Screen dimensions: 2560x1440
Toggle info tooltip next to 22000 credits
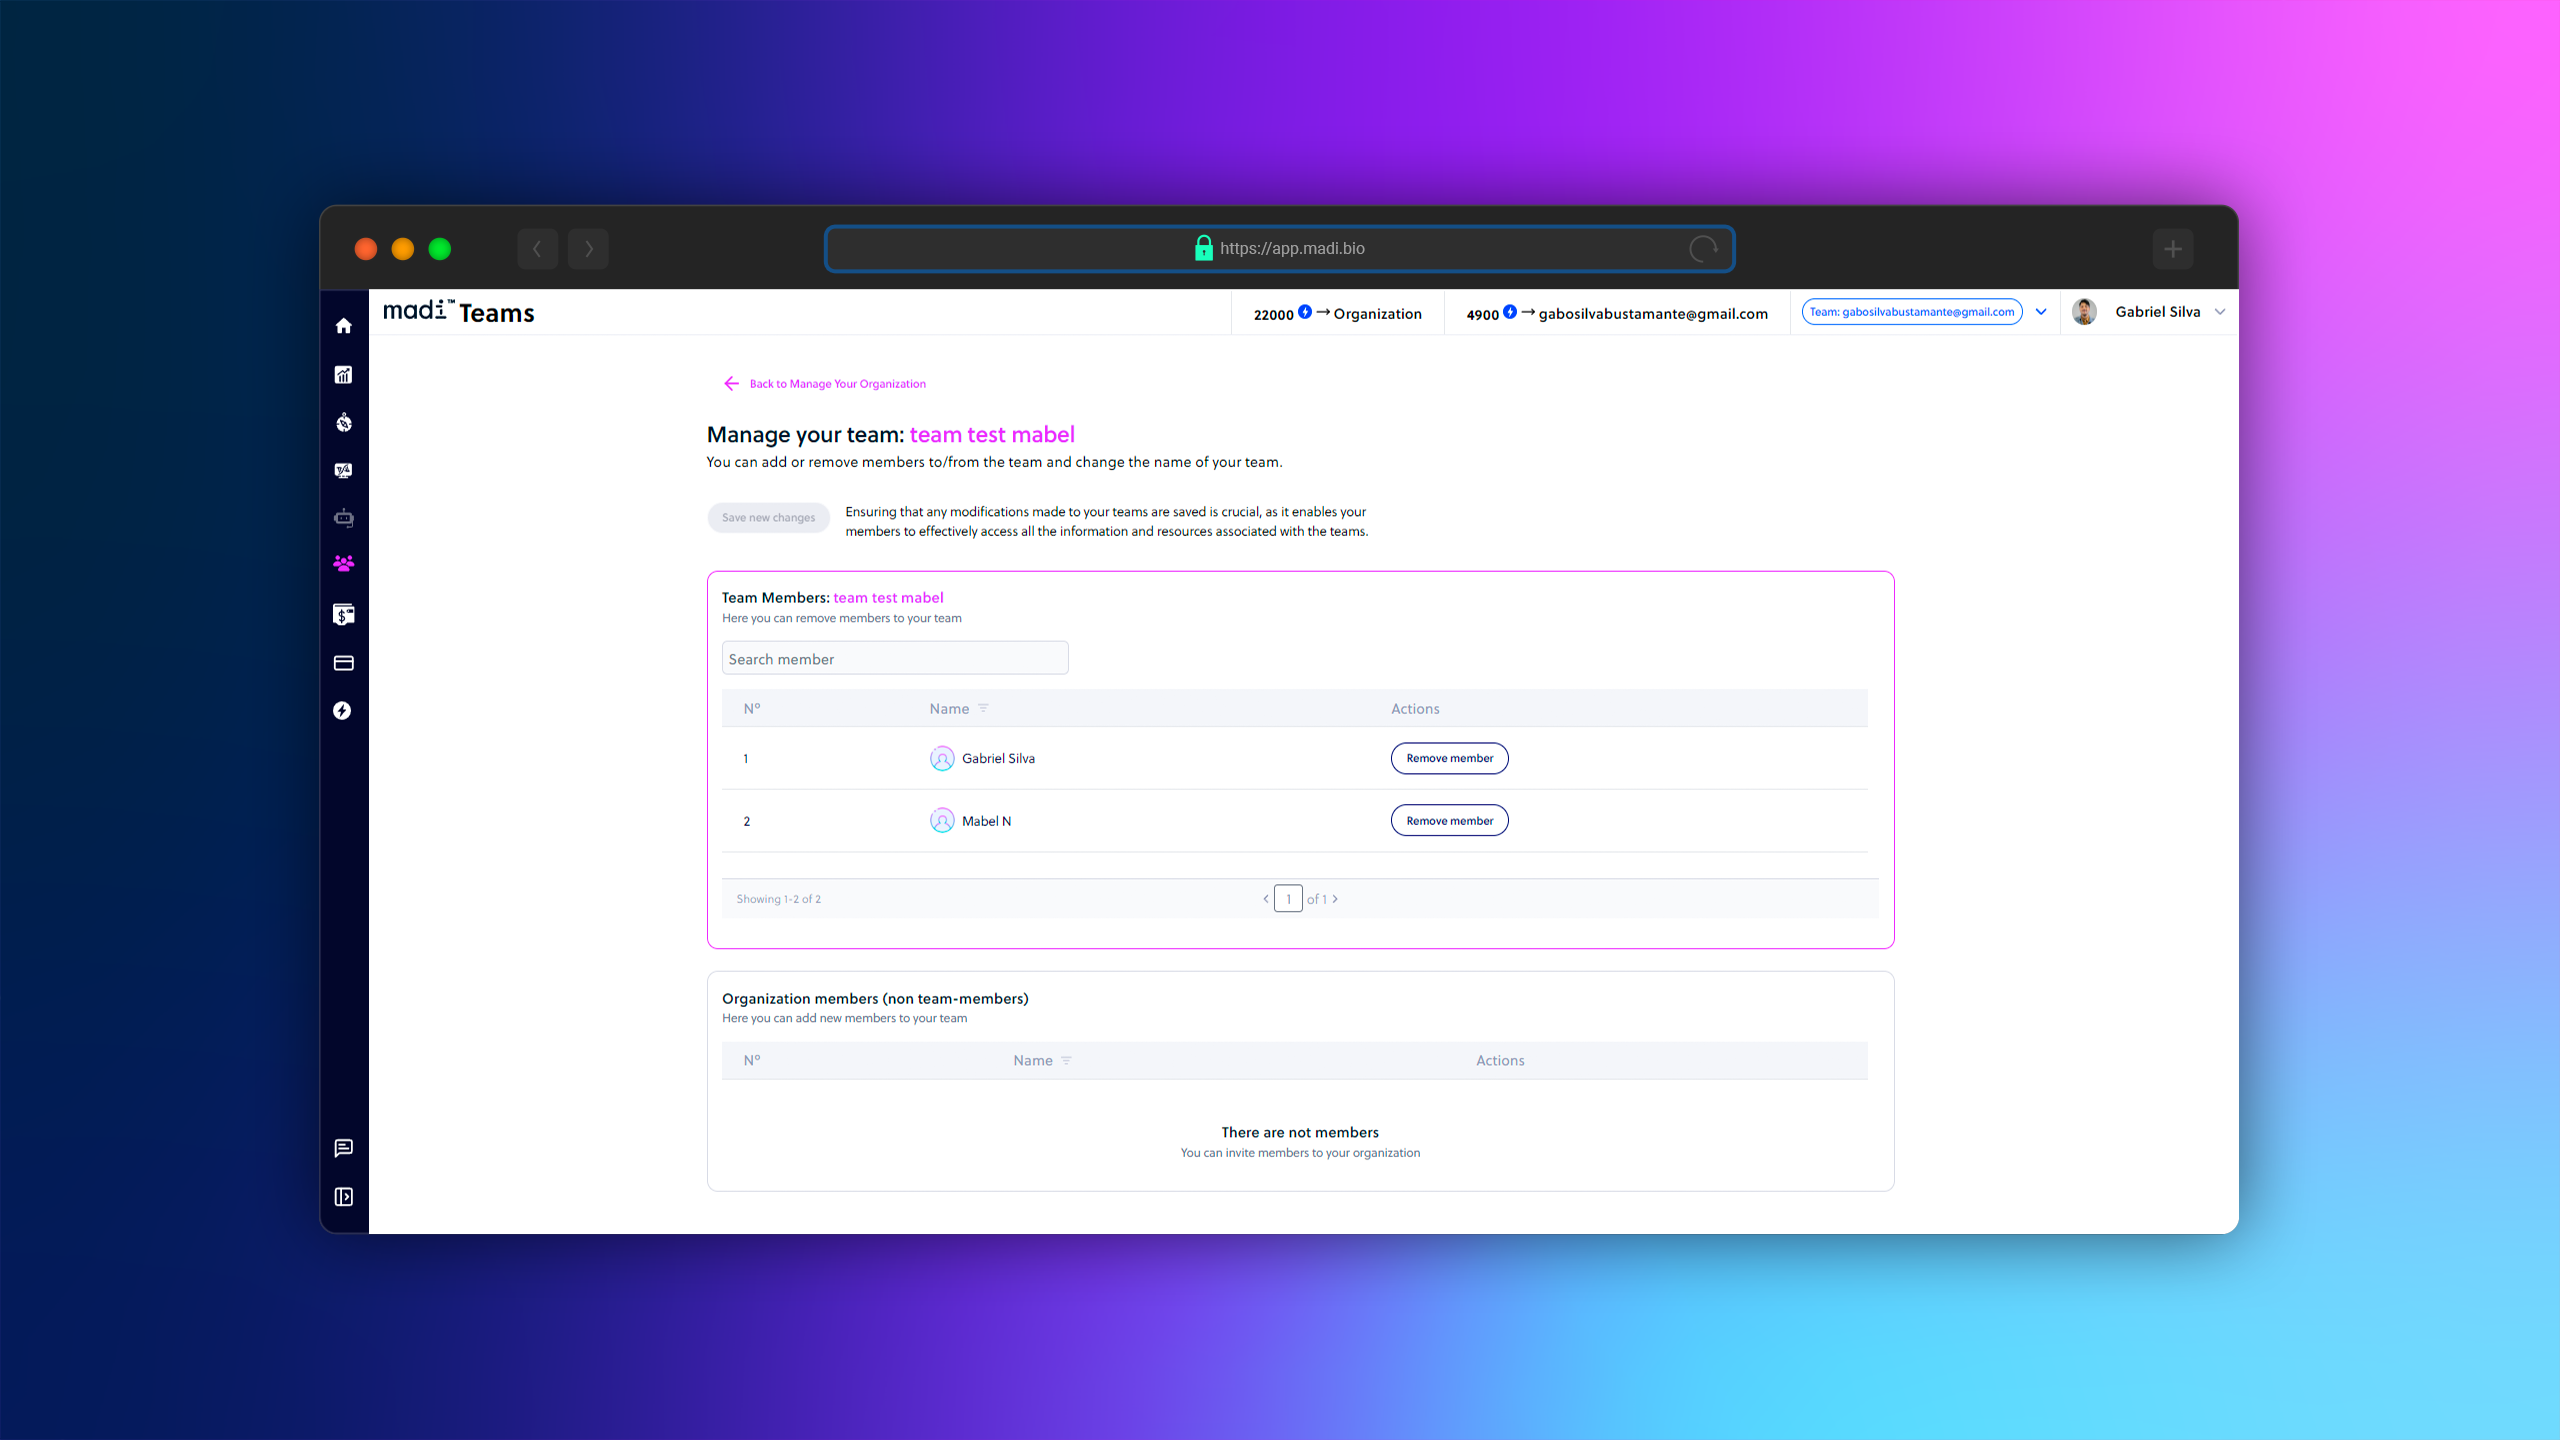coord(1306,311)
